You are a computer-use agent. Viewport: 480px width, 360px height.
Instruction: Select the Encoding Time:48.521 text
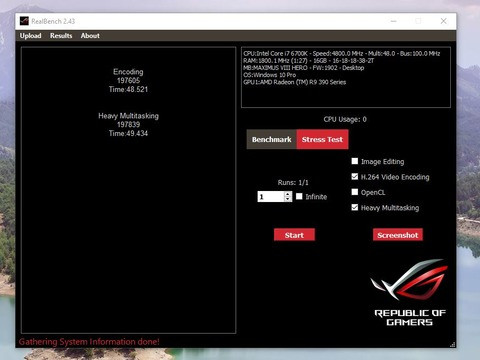[128, 89]
